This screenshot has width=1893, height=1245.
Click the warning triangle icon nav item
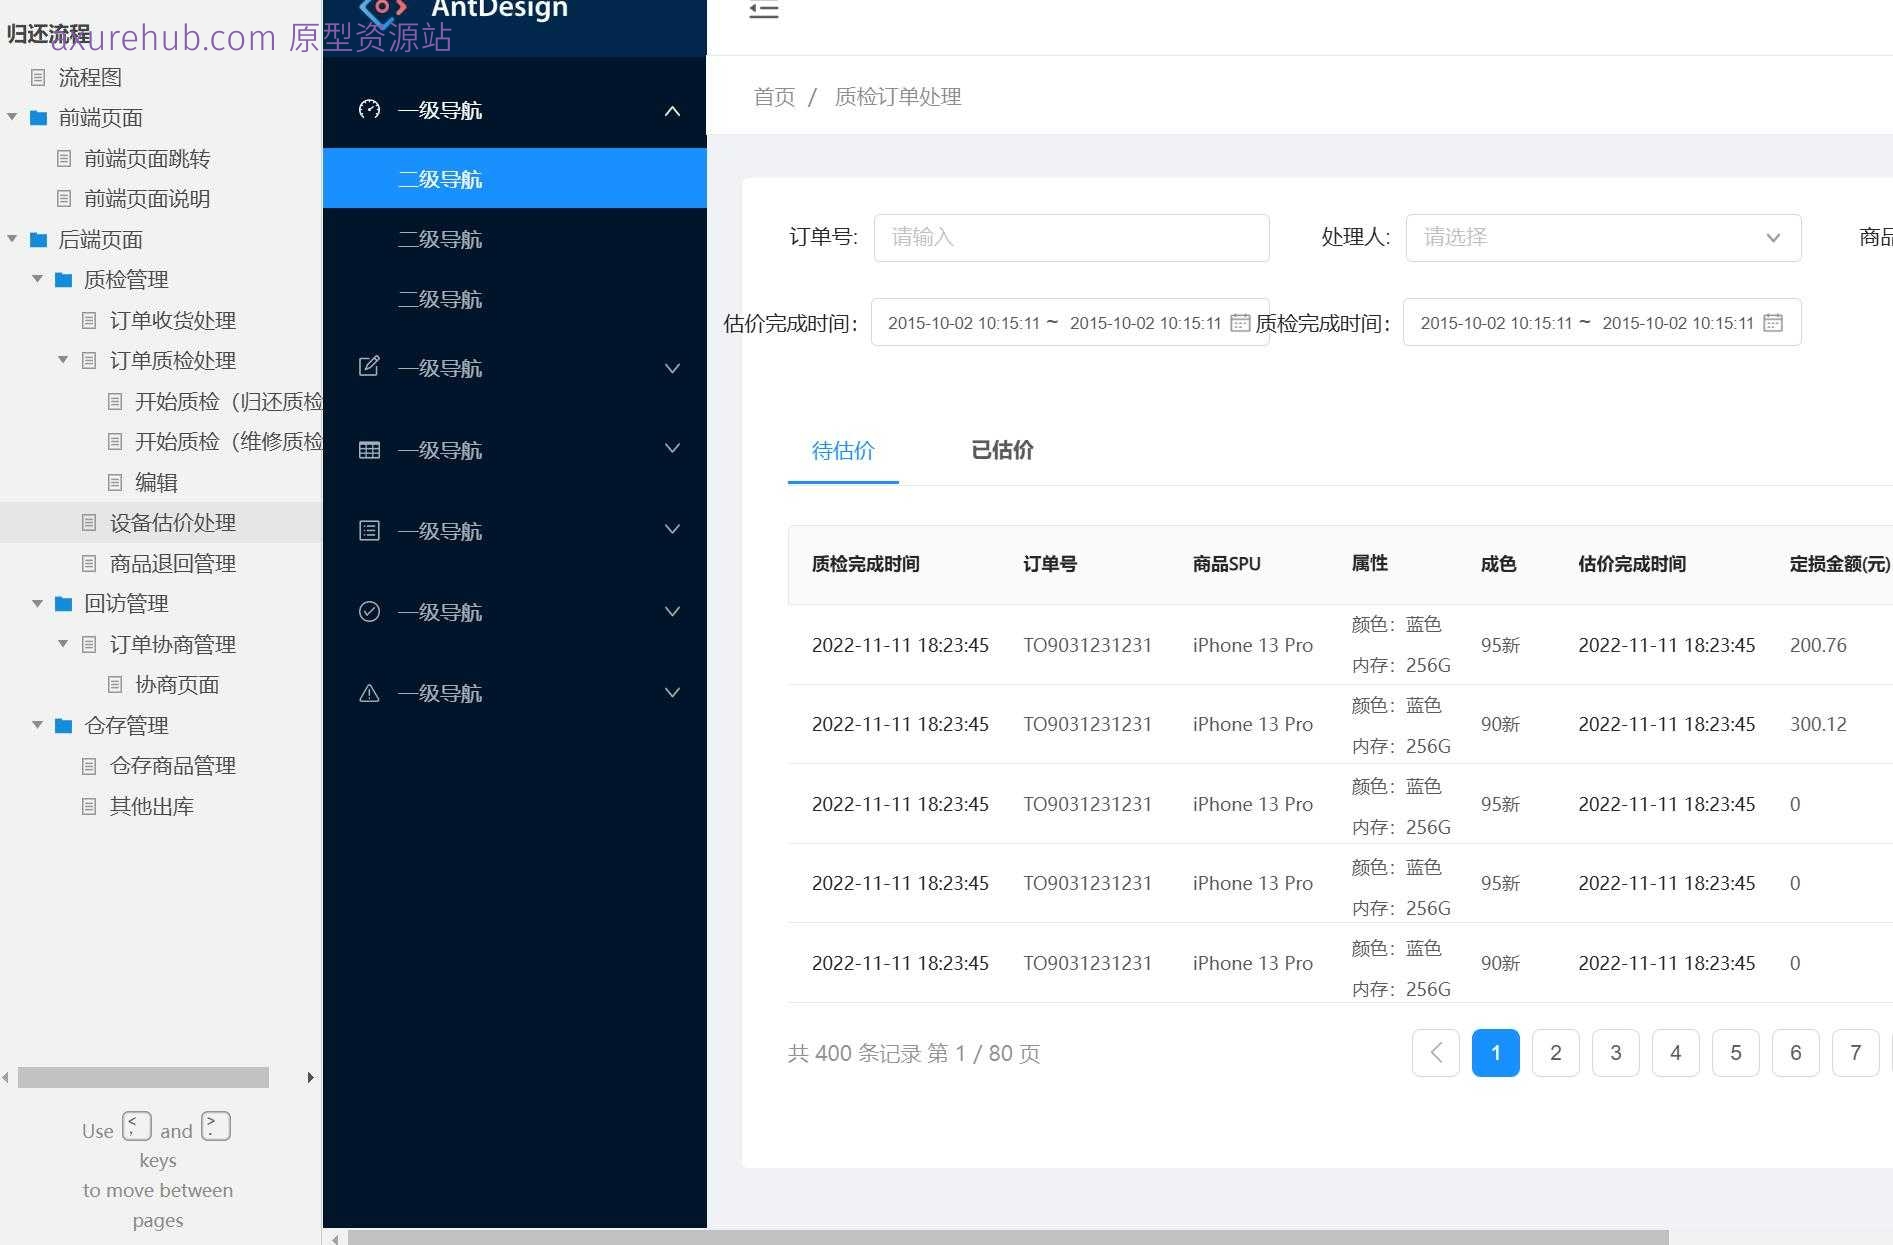[x=369, y=692]
